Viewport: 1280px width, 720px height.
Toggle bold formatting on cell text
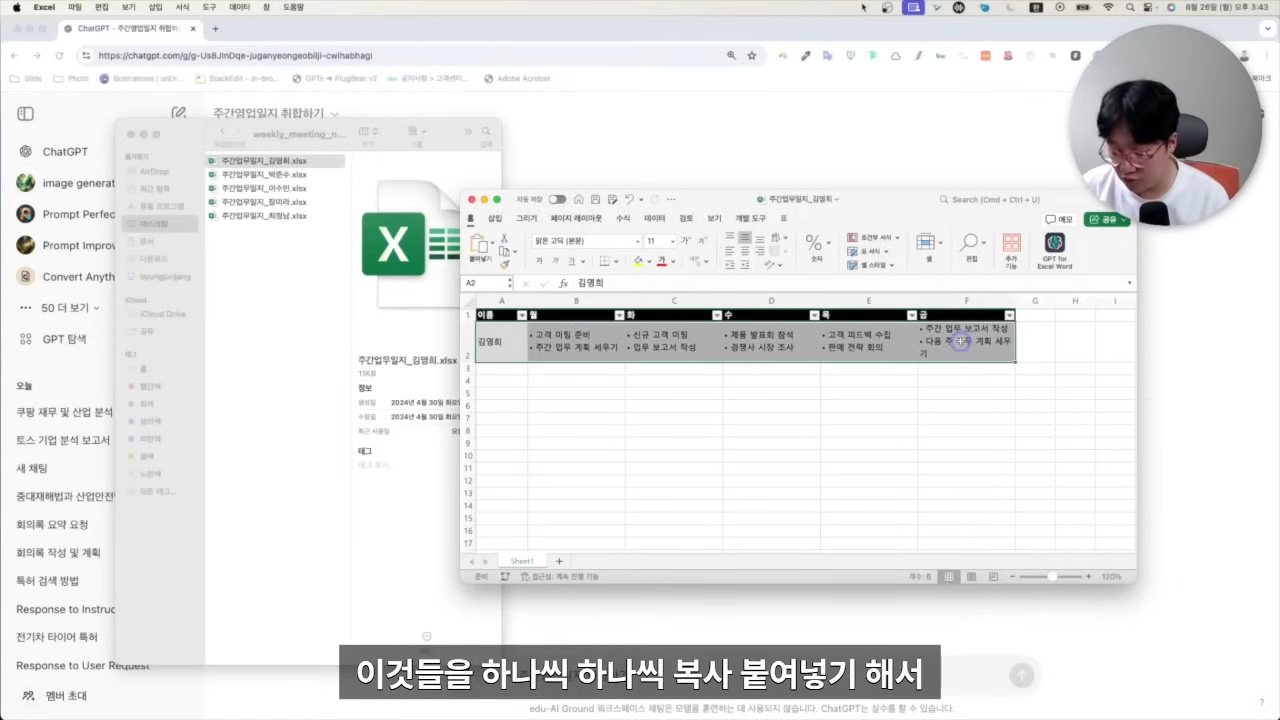[539, 262]
